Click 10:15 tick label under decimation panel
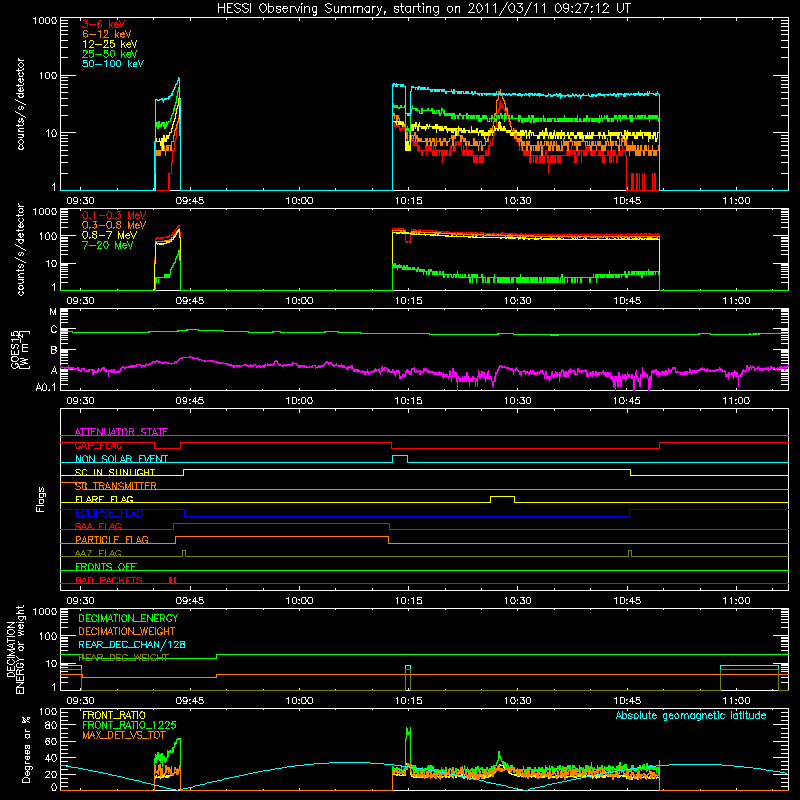This screenshot has width=800, height=800. click(408, 701)
